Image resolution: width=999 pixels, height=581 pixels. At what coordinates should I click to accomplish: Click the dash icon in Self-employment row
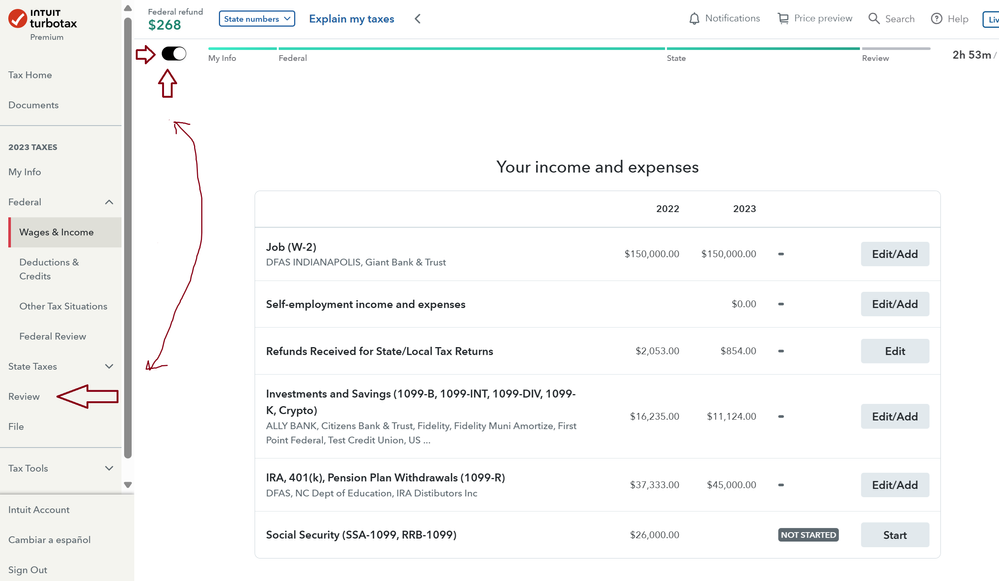780,304
